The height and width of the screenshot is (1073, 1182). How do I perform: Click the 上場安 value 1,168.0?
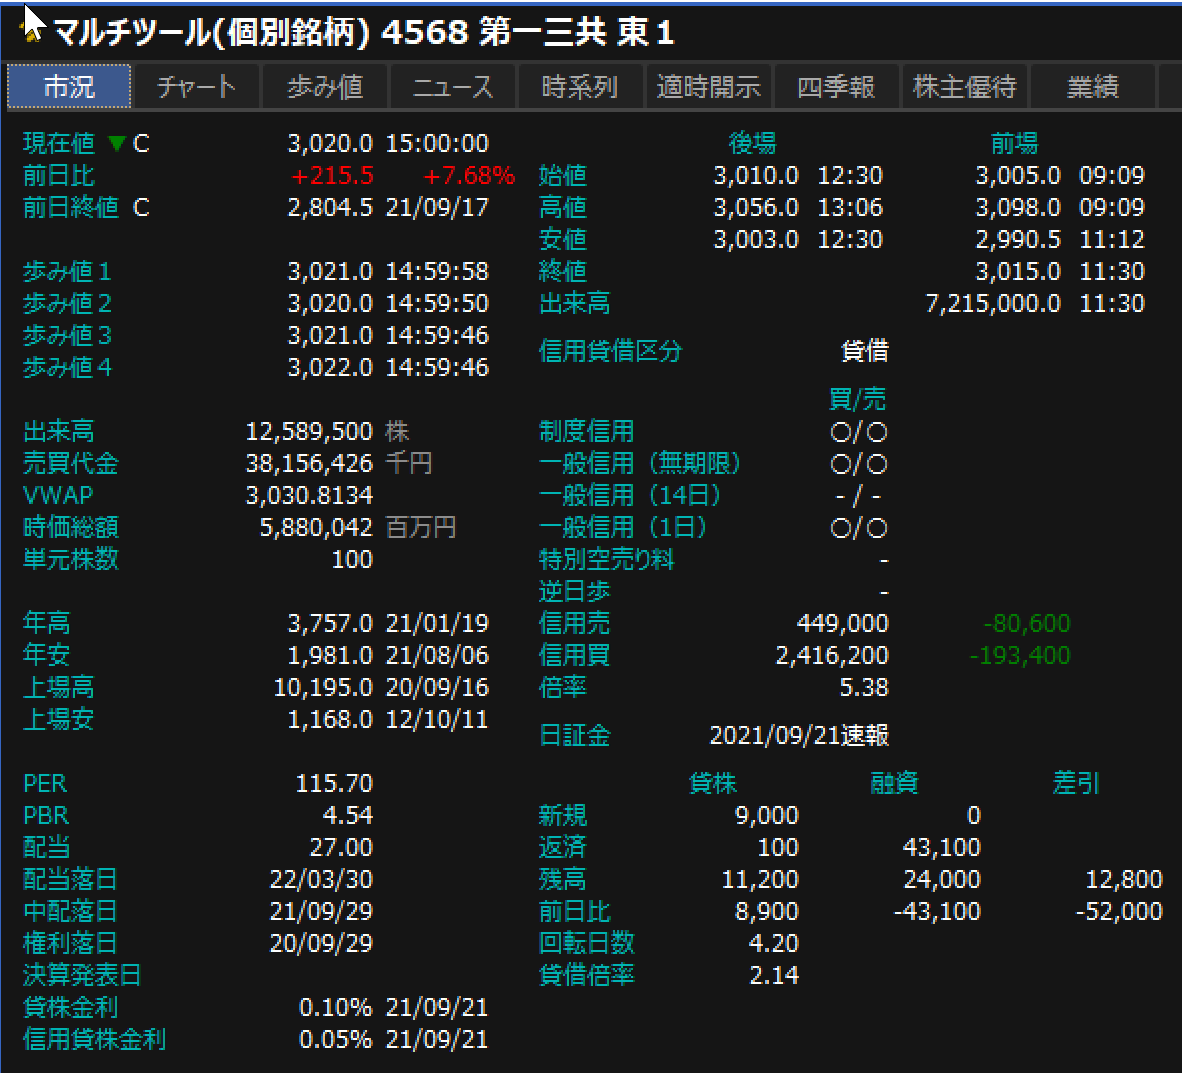tap(330, 719)
